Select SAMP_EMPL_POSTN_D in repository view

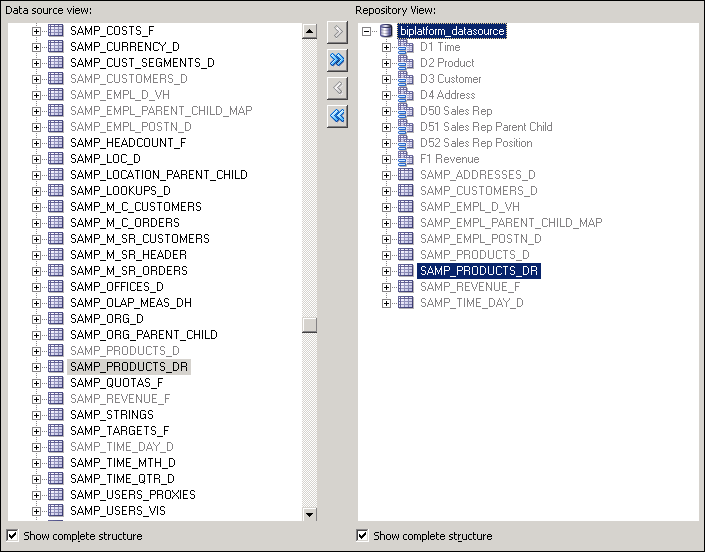click(x=481, y=239)
